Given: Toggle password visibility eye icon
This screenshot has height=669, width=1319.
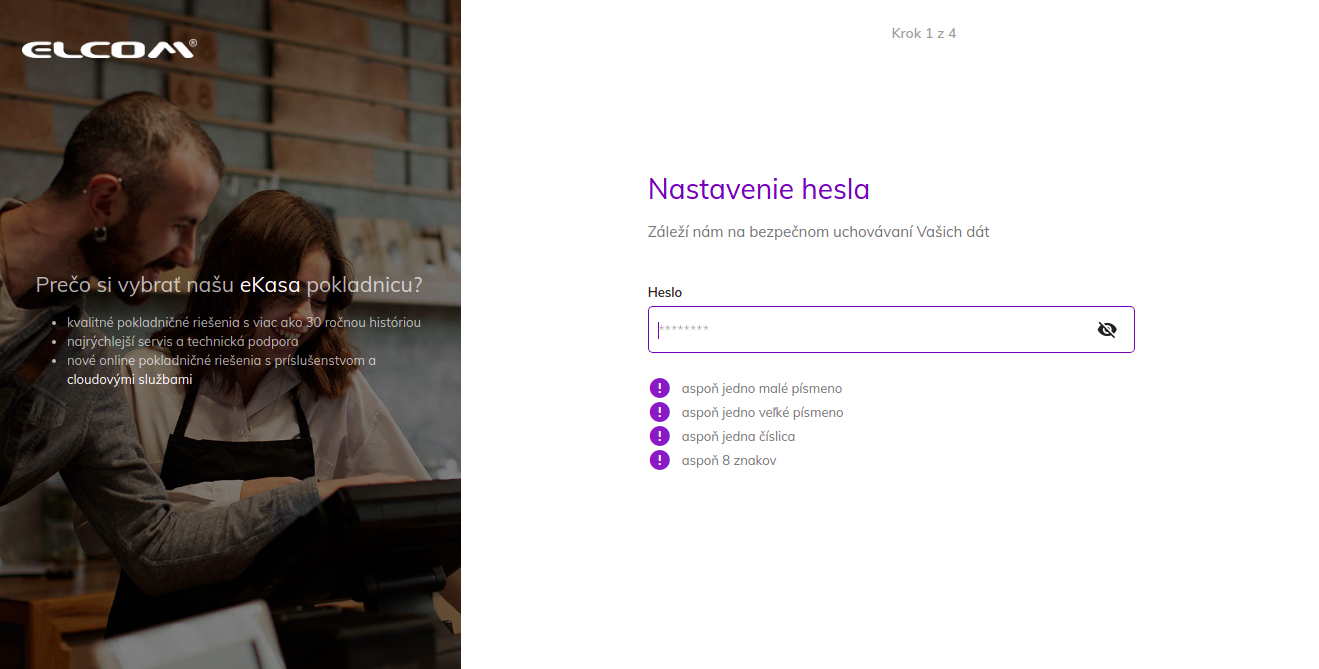Looking at the screenshot, I should click(x=1106, y=329).
